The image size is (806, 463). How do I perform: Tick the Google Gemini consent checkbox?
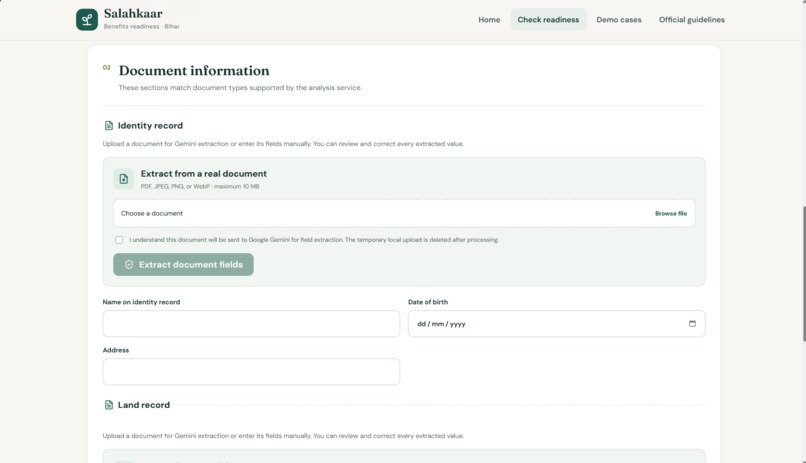pyautogui.click(x=119, y=240)
